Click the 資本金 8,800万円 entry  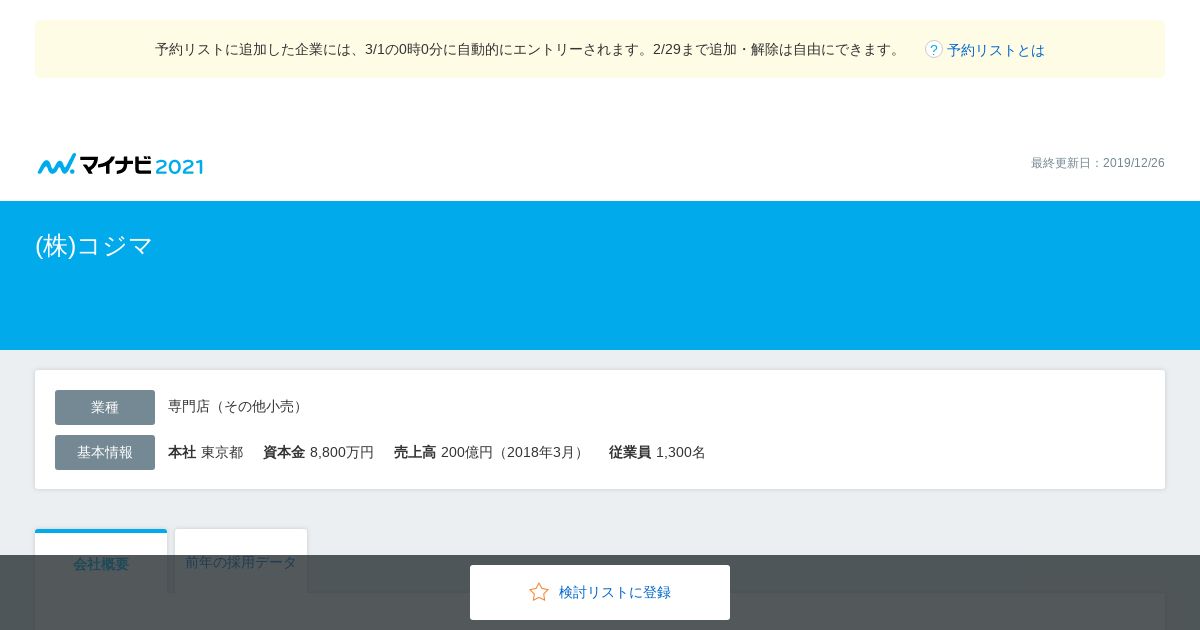tap(318, 452)
